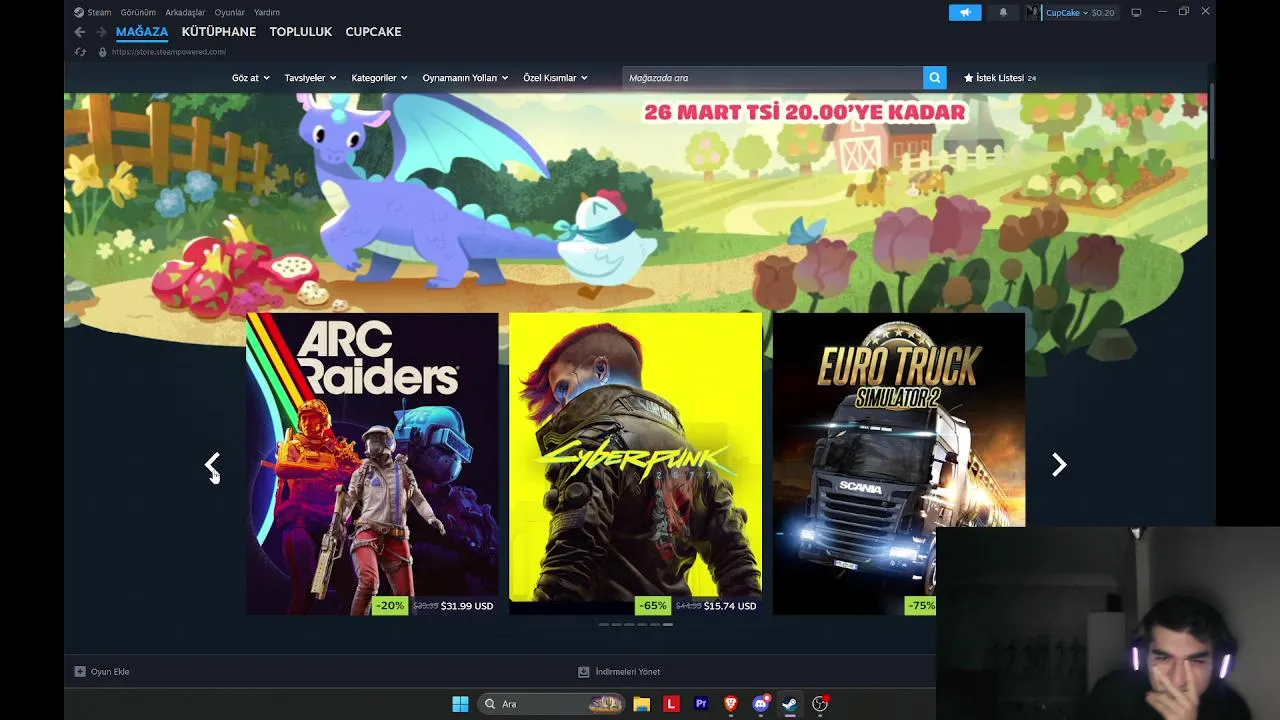Click Cyberpunk -65% discount badge
Viewport: 1280px width, 720px height.
coord(653,606)
